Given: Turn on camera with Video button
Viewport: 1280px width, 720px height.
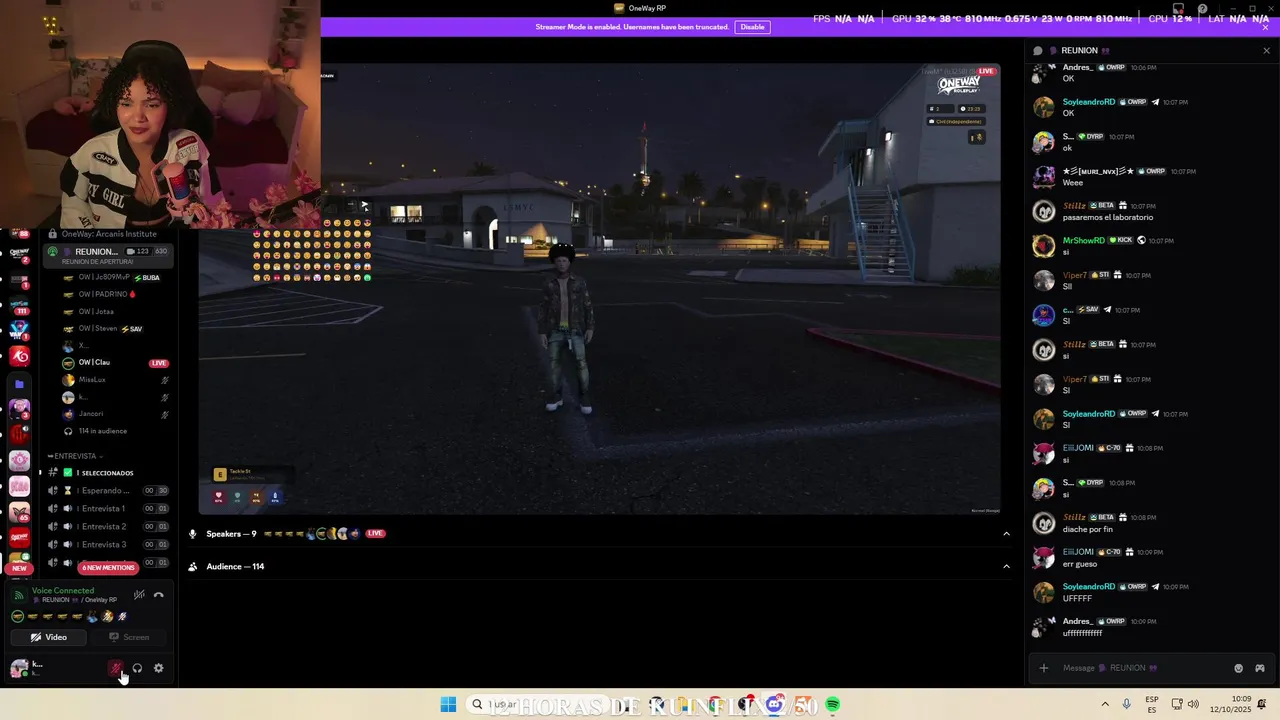Looking at the screenshot, I should tap(48, 637).
